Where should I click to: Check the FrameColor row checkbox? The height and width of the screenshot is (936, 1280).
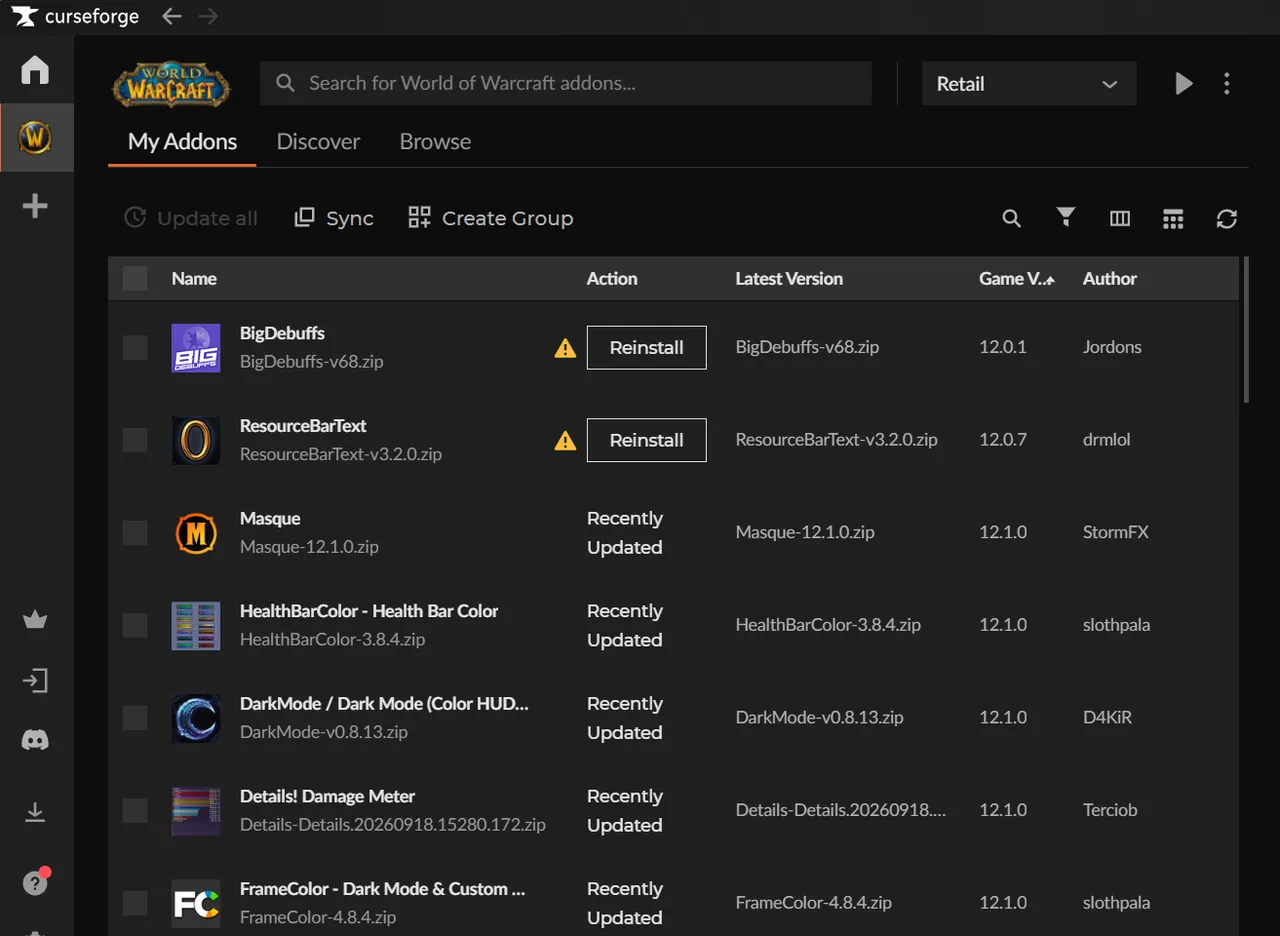(x=135, y=903)
